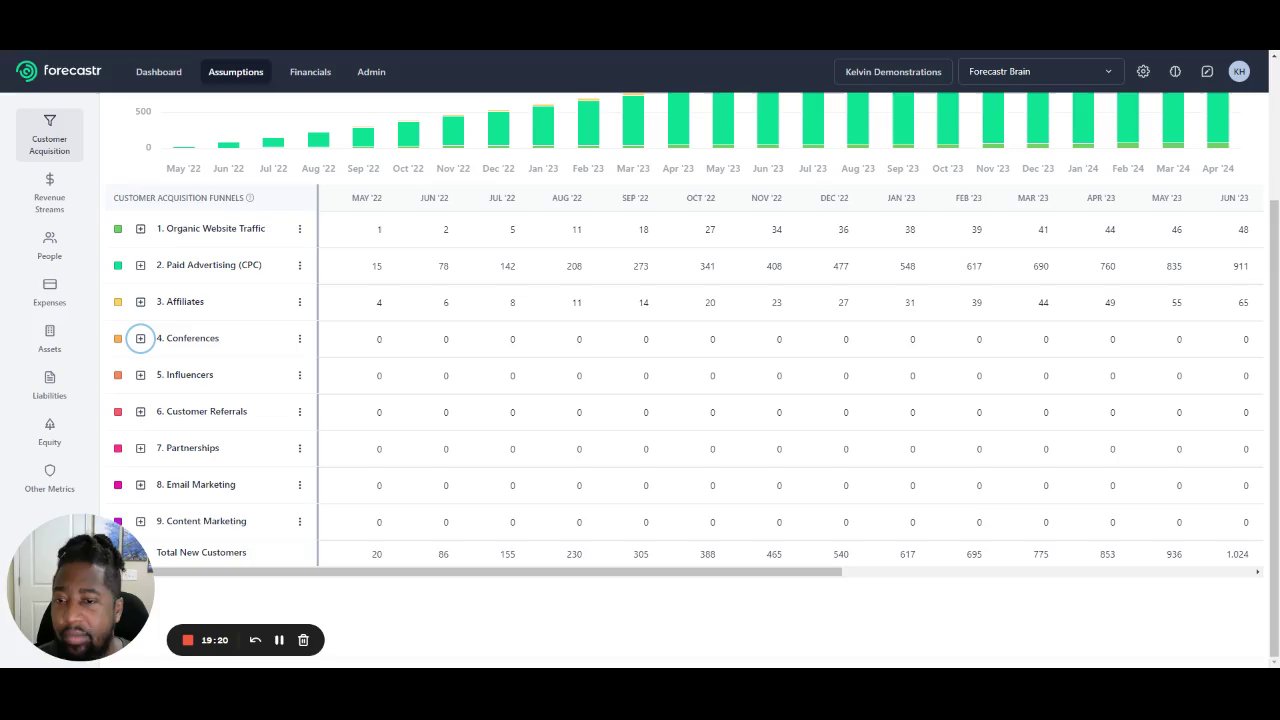Open Assets building icon in sidebar
Screen dimensions: 1280x720
pyautogui.click(x=49, y=331)
